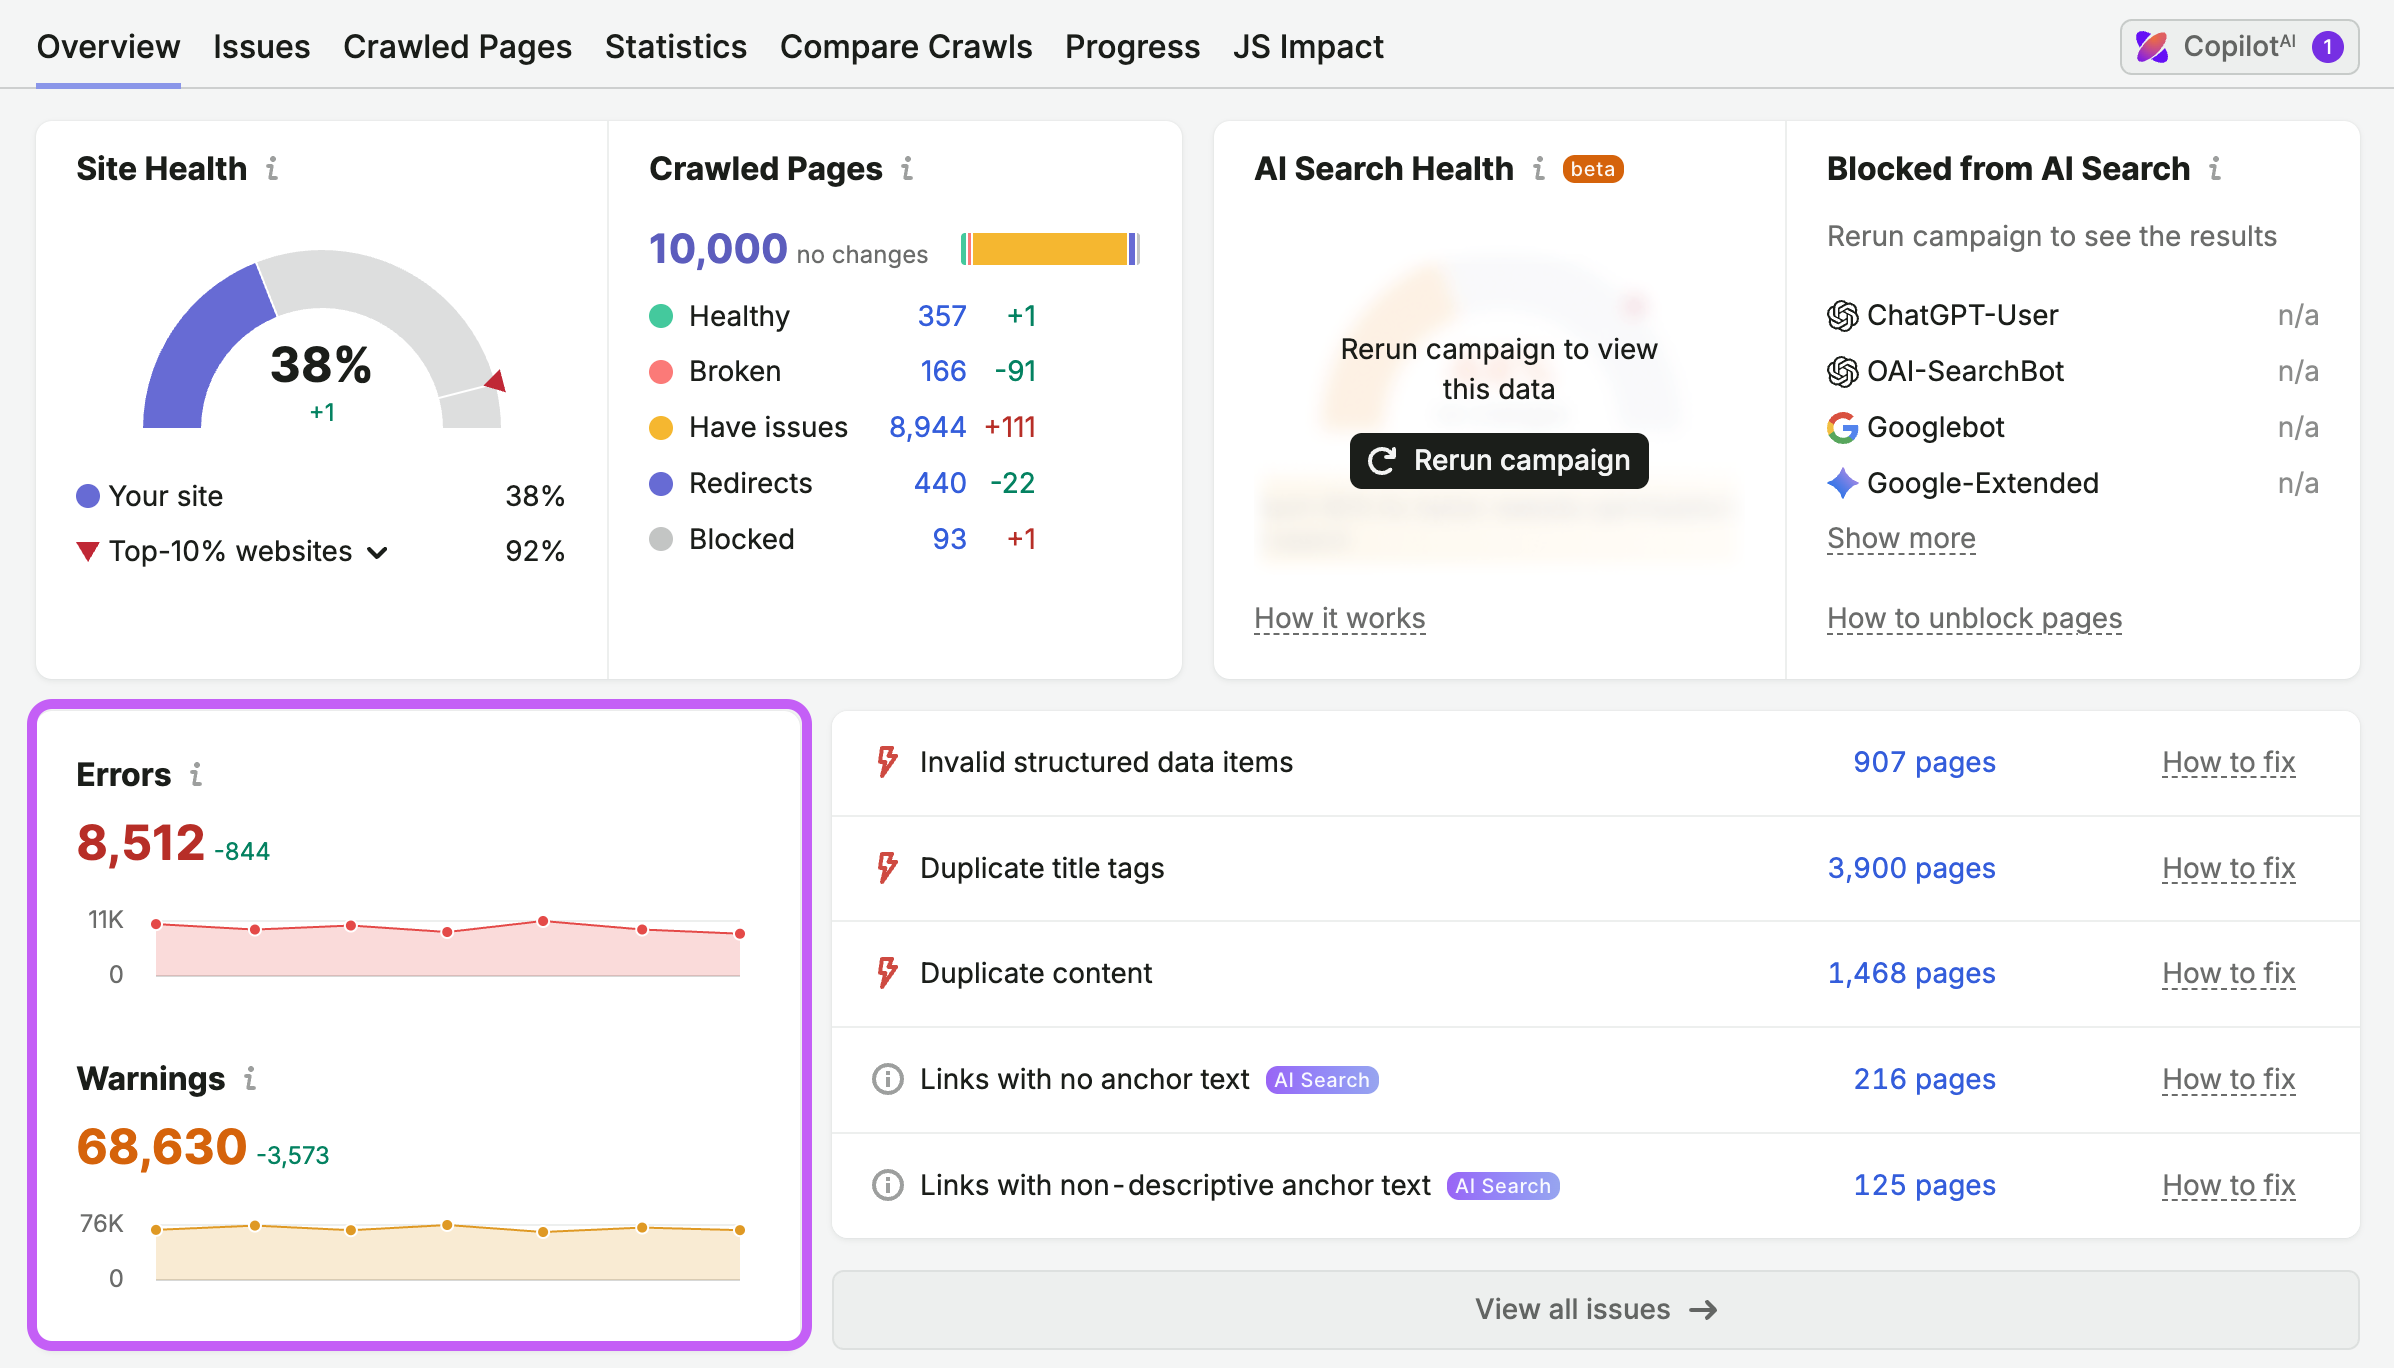Image resolution: width=2394 pixels, height=1368 pixels.
Task: Open the 93 Blocked pages count
Action: tap(949, 539)
